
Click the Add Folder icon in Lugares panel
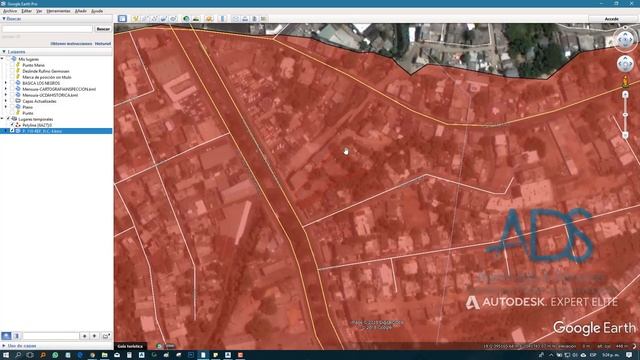(106, 336)
